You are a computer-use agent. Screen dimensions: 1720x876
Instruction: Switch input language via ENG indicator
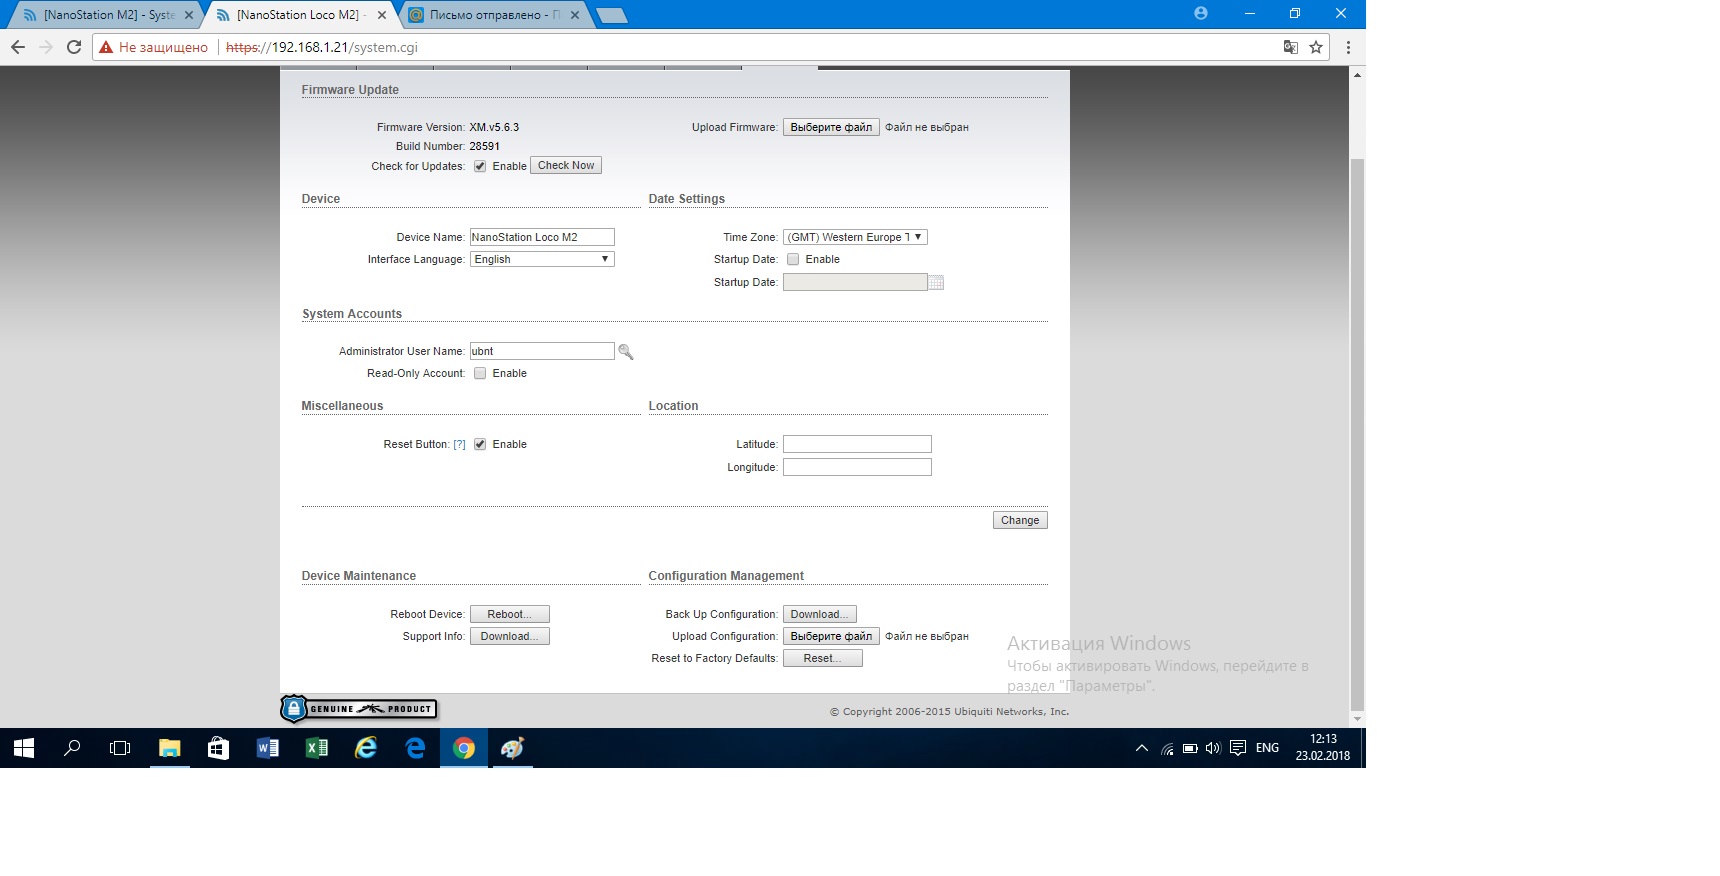coord(1267,748)
